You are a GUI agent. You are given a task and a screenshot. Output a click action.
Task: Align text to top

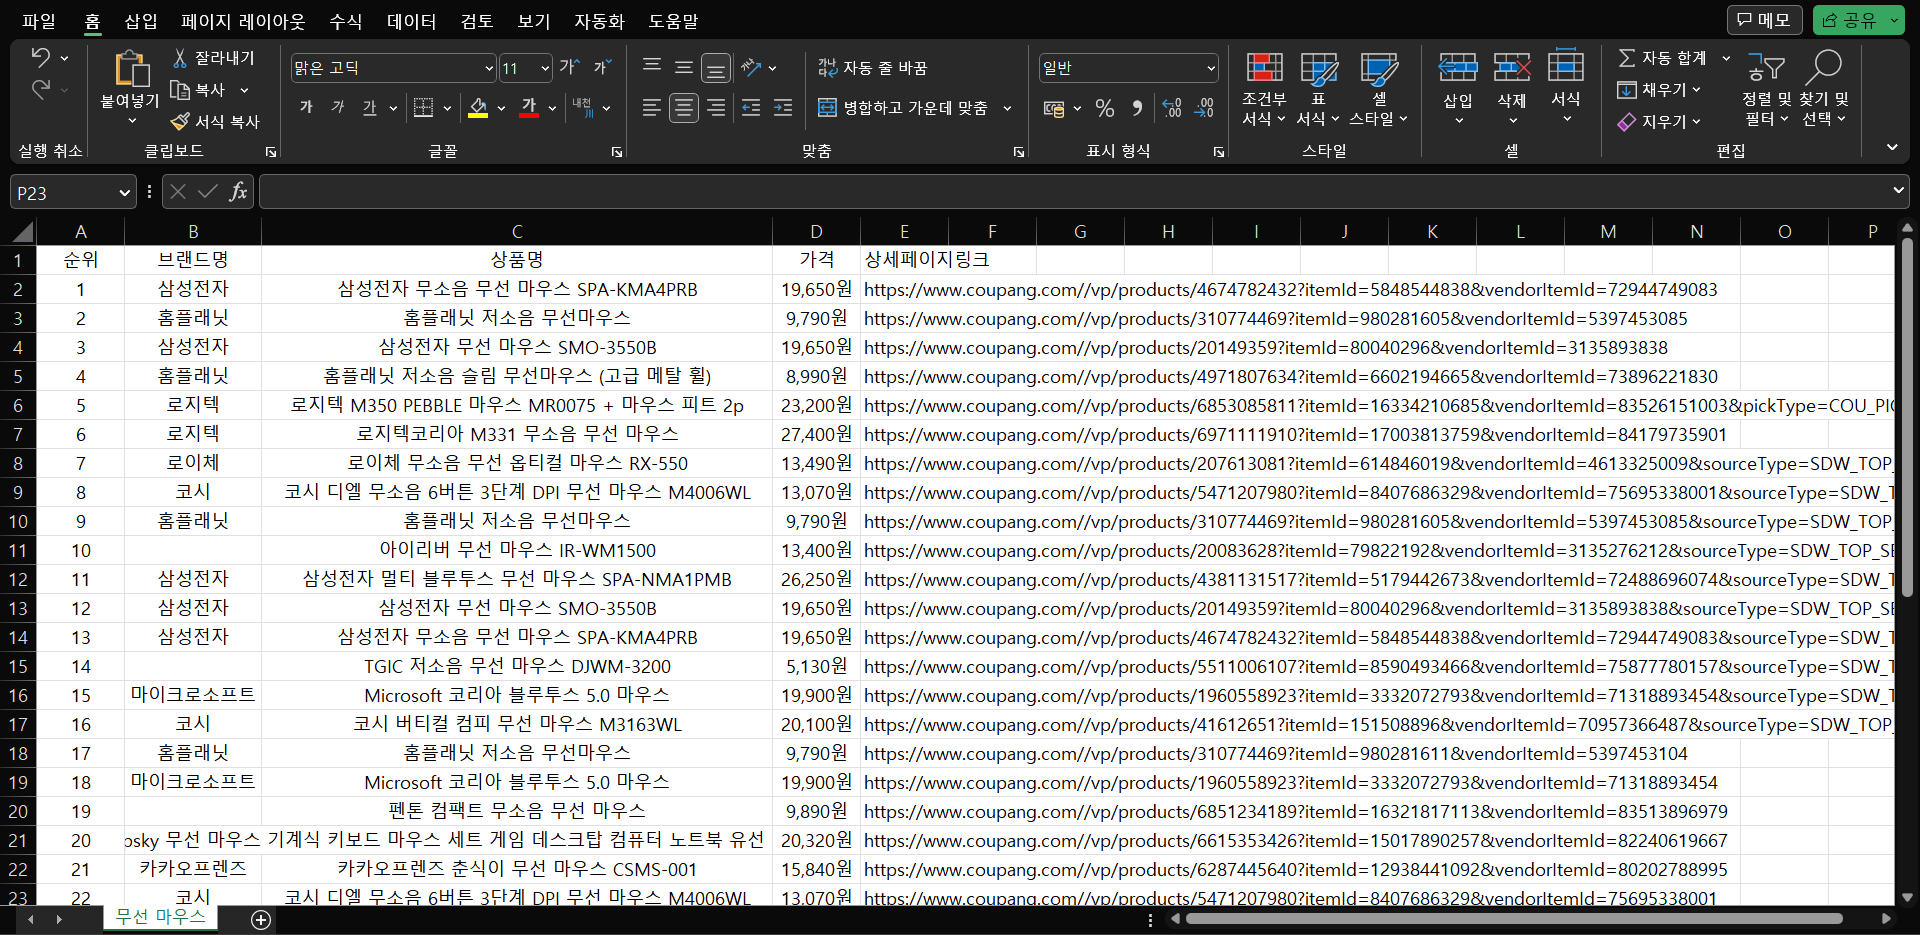tap(652, 67)
